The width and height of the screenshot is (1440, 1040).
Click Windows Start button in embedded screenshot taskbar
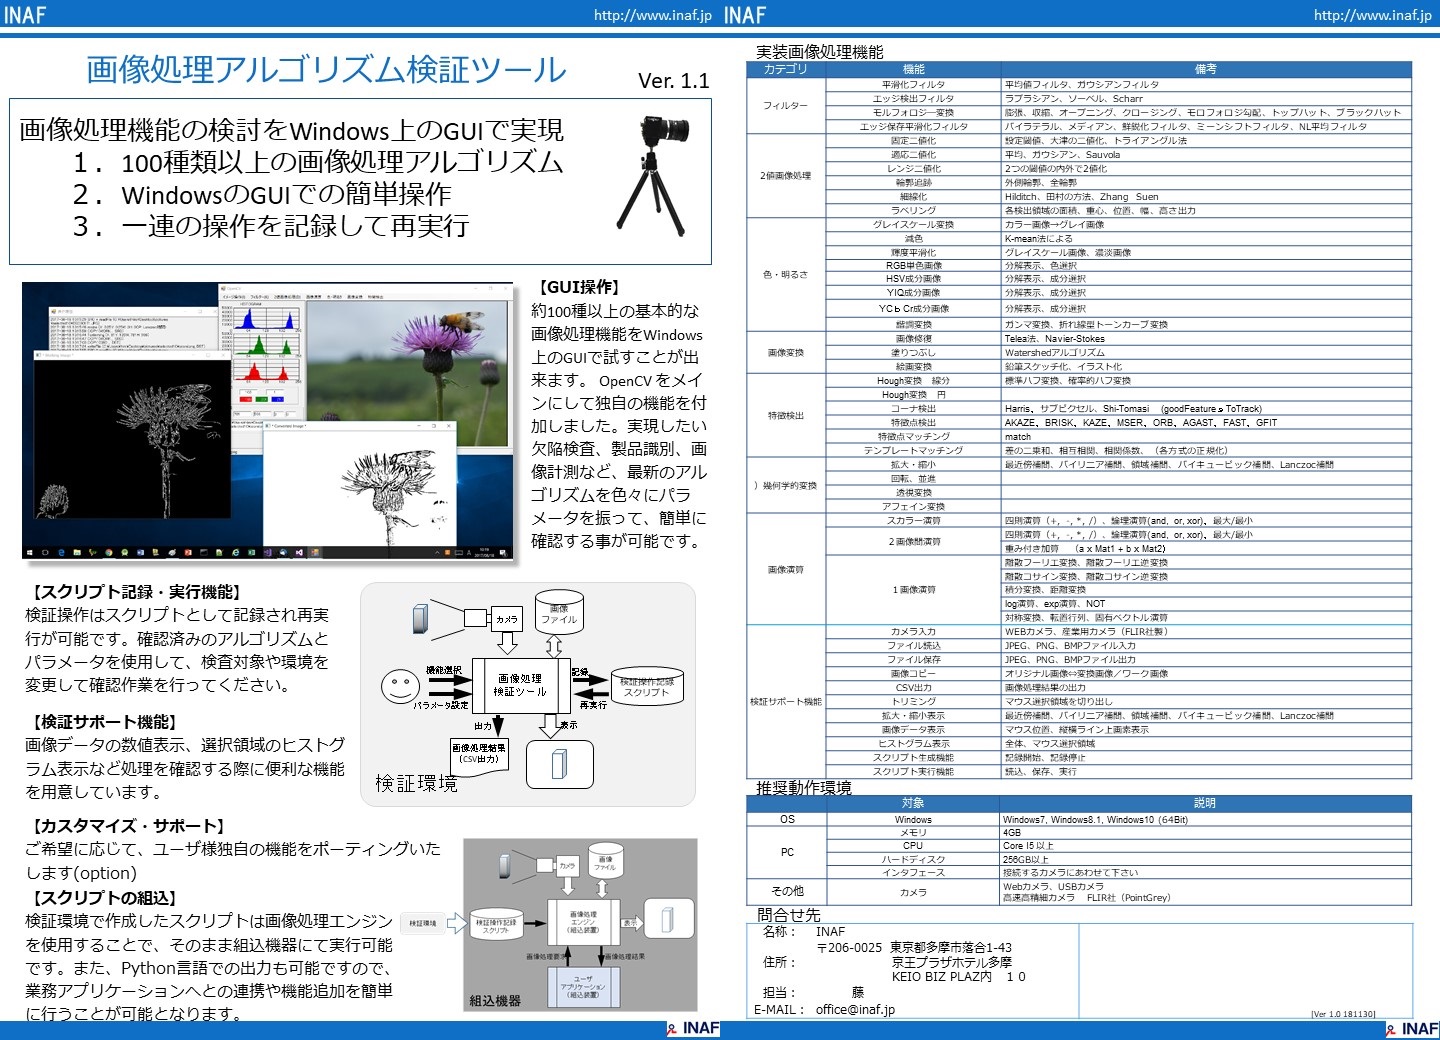pos(30,552)
